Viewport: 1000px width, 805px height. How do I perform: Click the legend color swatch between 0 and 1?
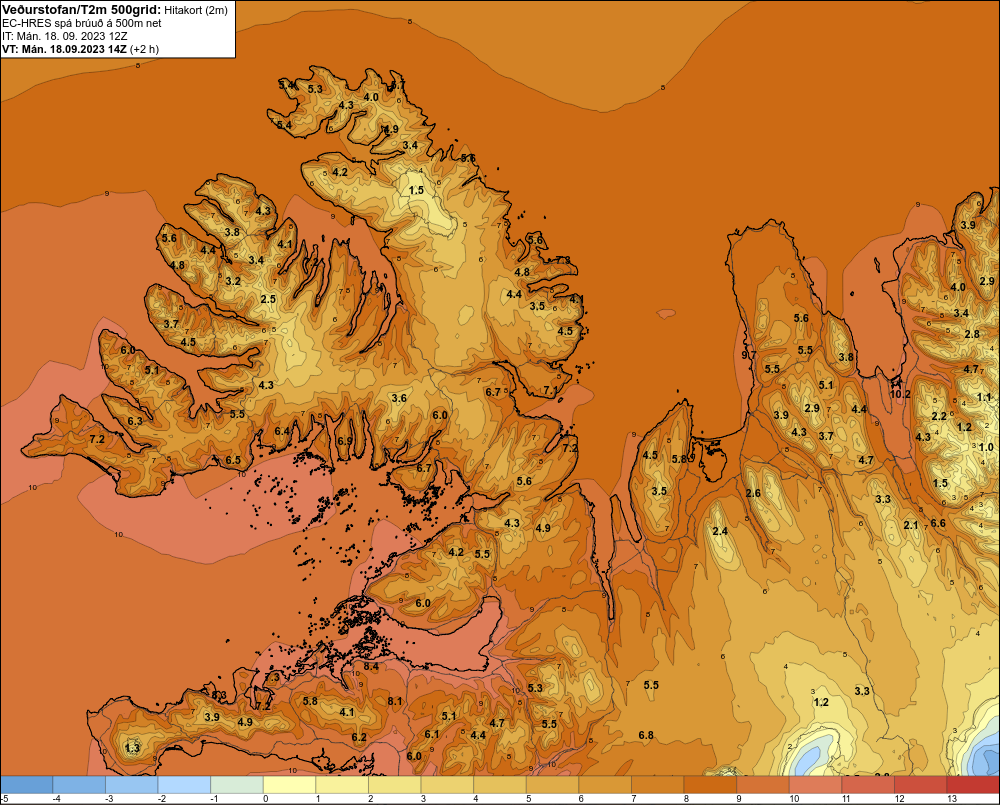[x=289, y=785]
